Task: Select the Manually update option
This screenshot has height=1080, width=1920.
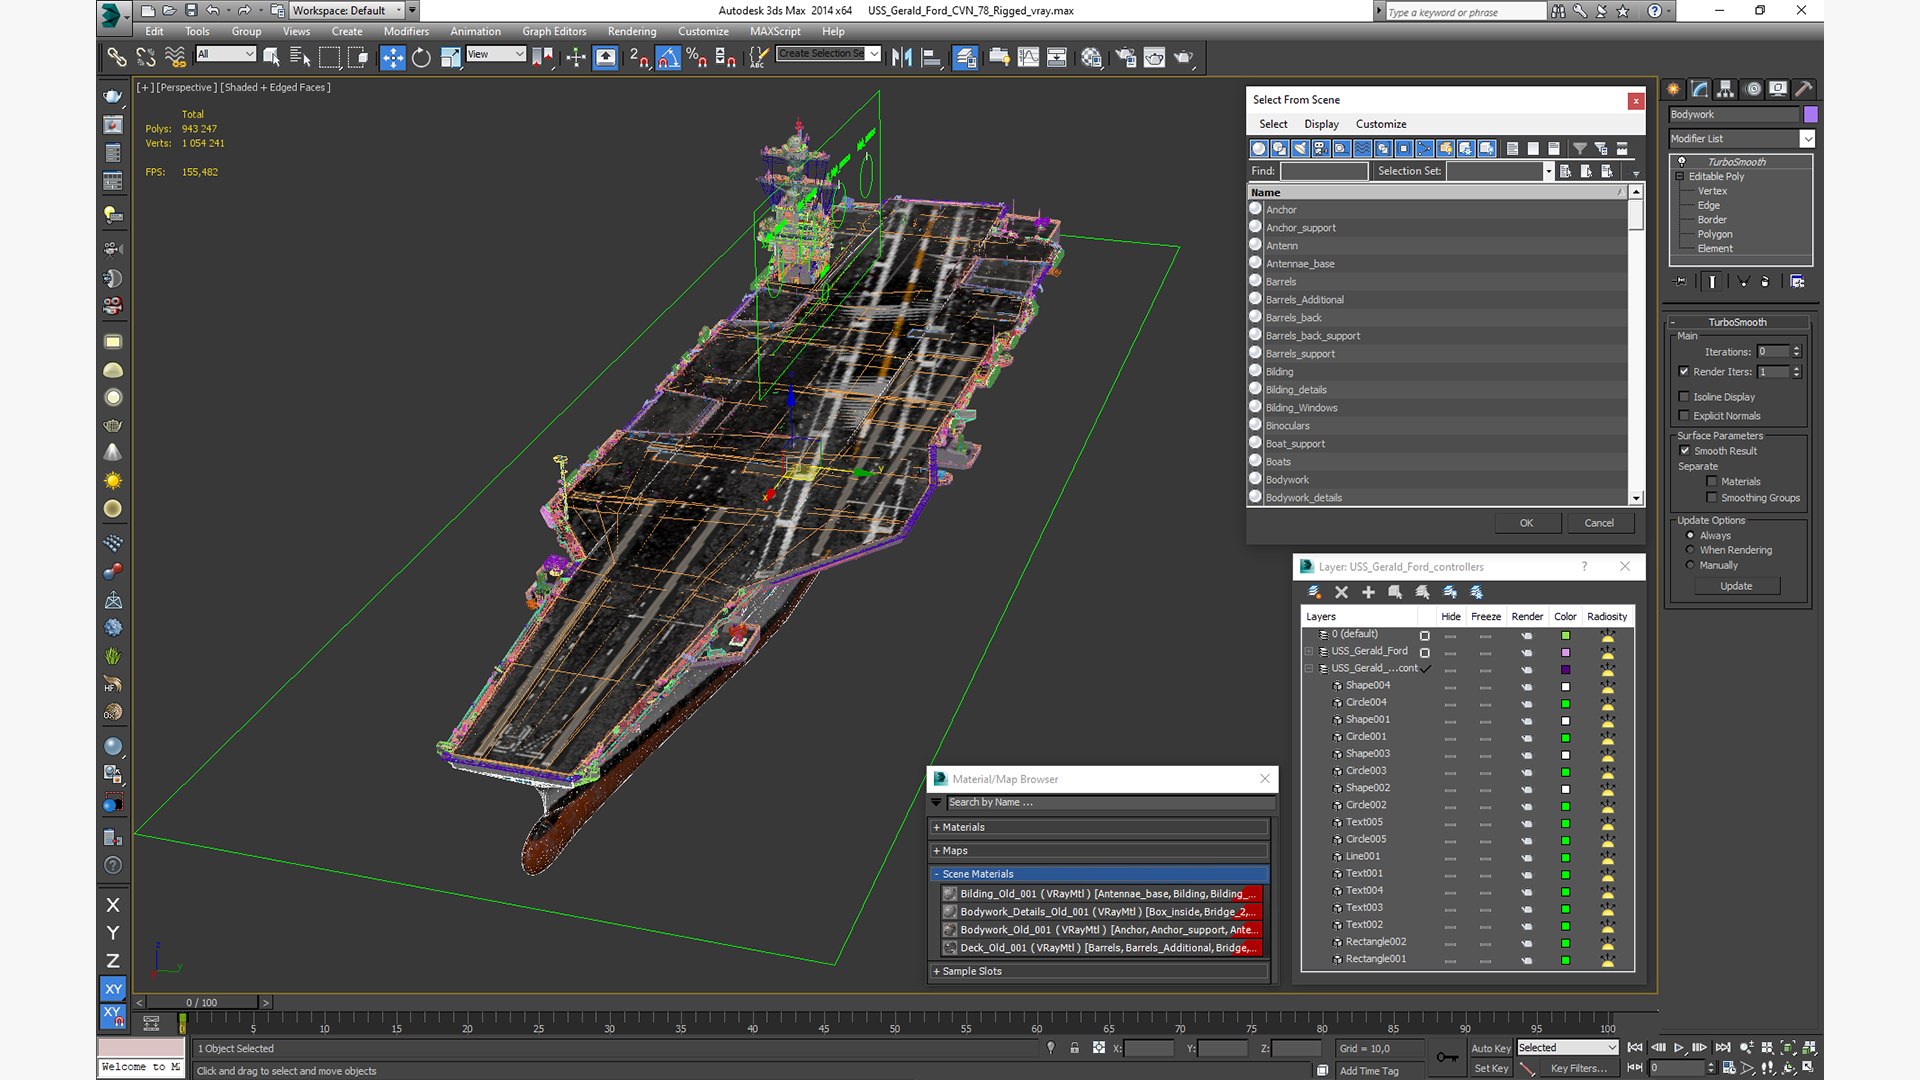Action: (1690, 565)
